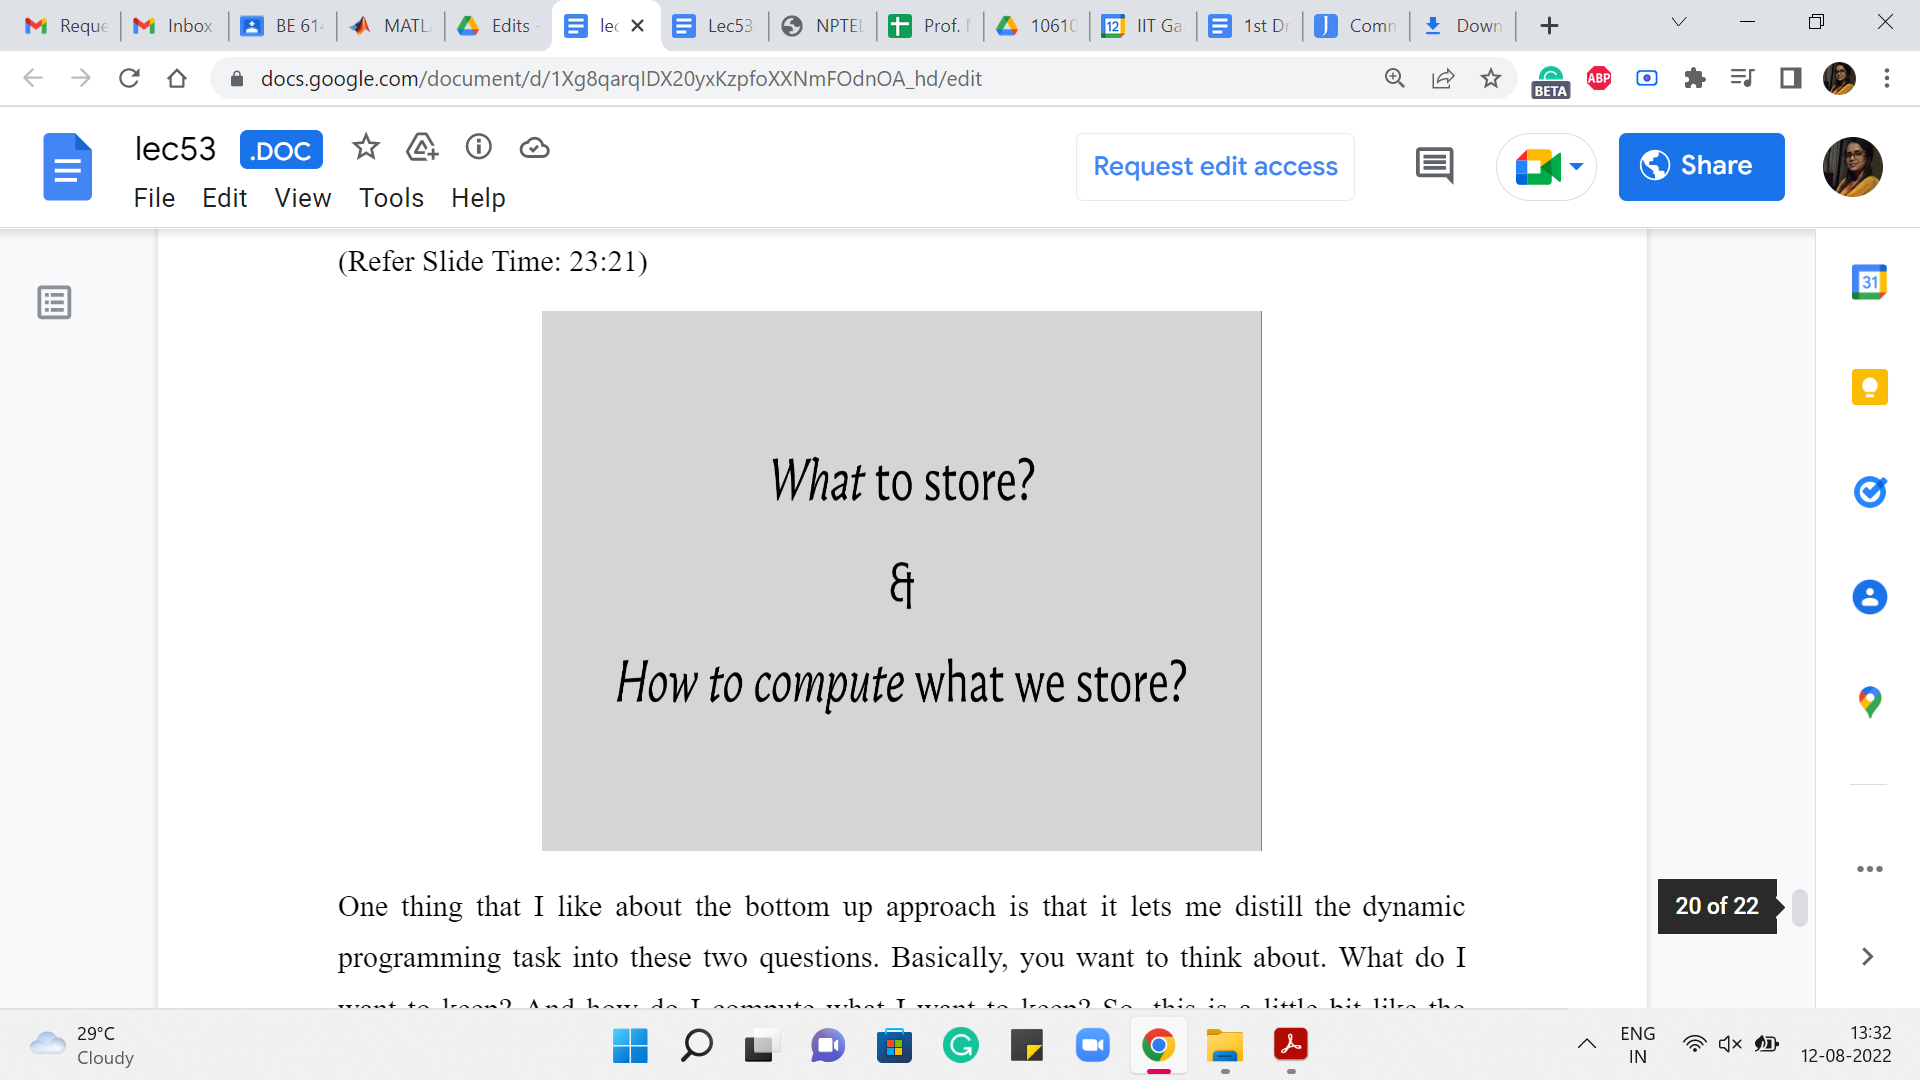The image size is (1920, 1080).
Task: Star the lec53 document
Action: [x=366, y=148]
